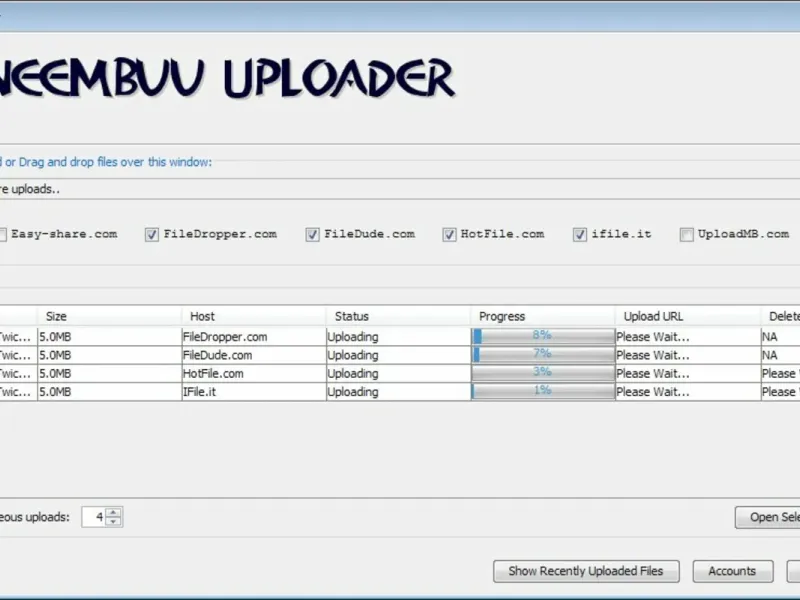
Task: Click Please Wait... upload URL in HotFile.com row
Action: click(x=688, y=373)
